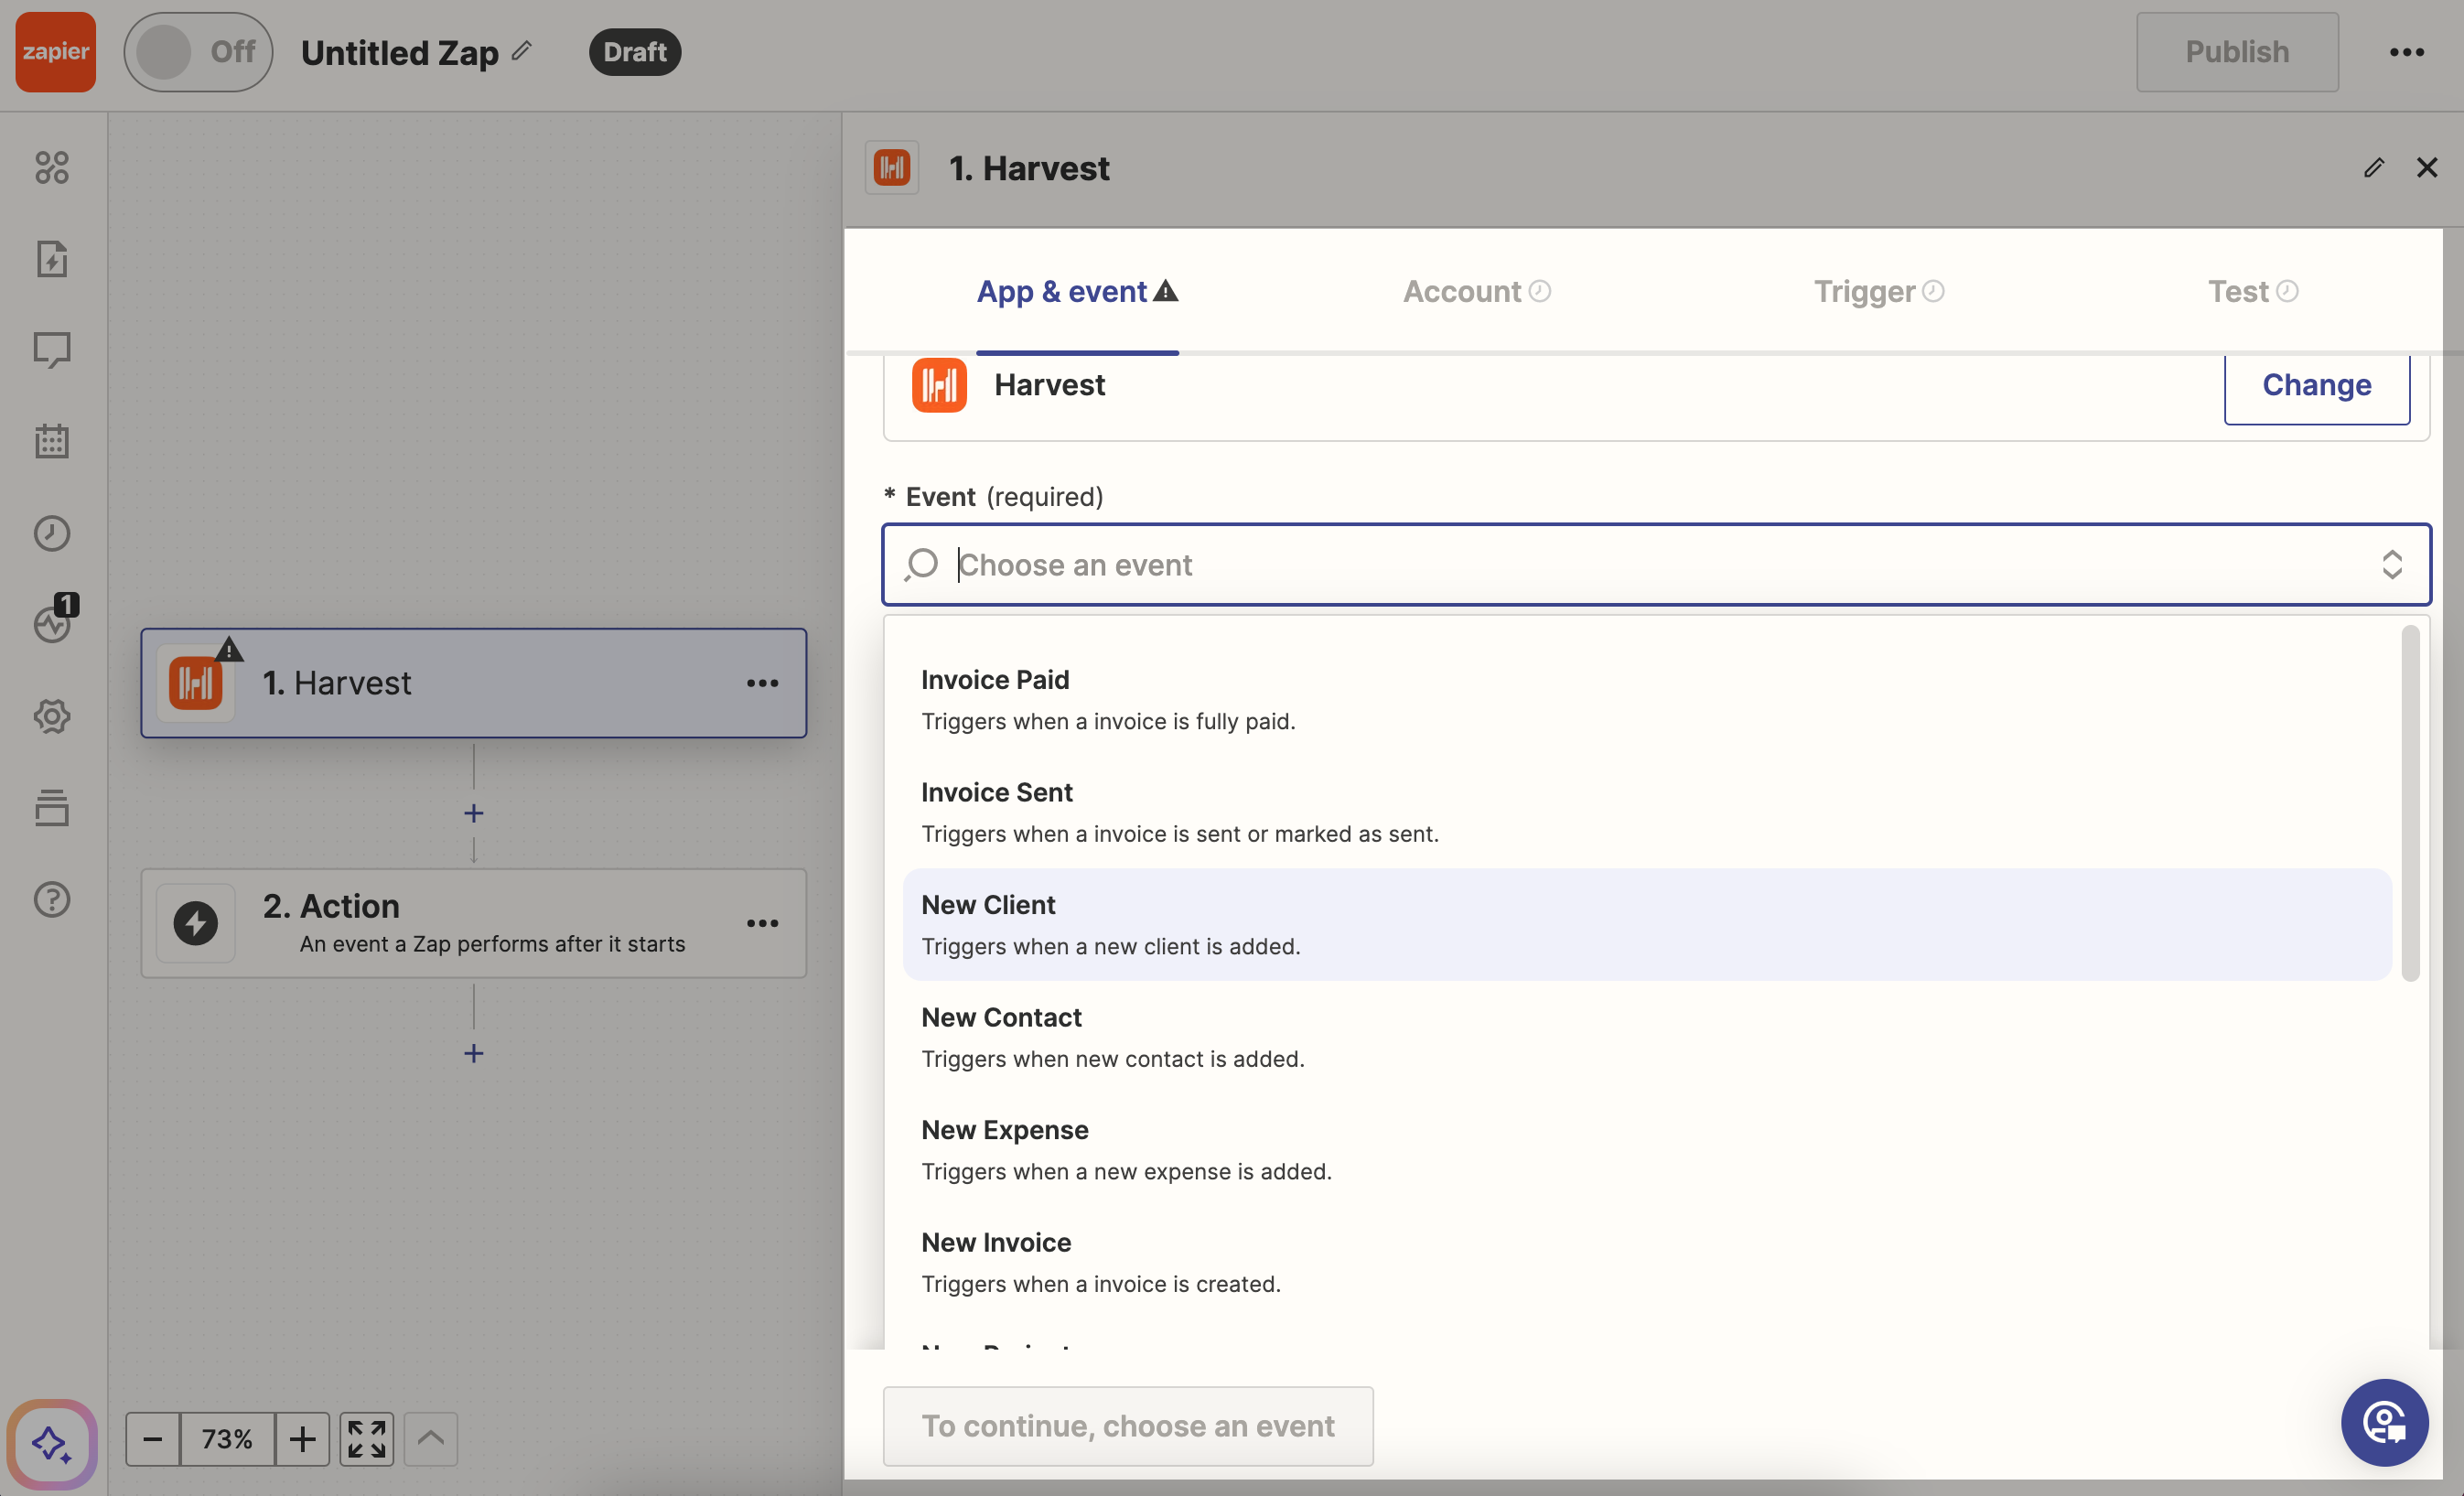Open the Zap file icon in sidebar
Screen dimensions: 2464x1496
[52, 259]
